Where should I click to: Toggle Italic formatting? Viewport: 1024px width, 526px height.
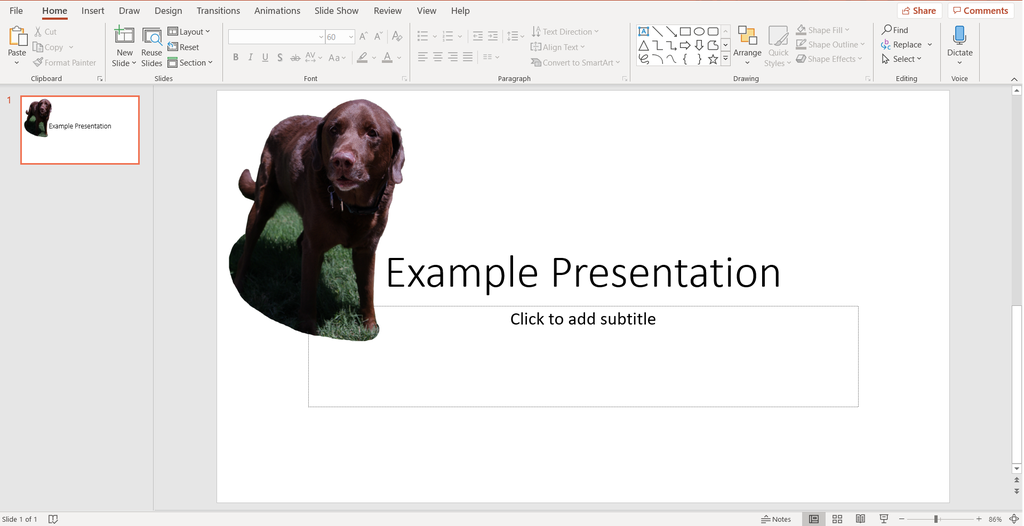click(250, 58)
